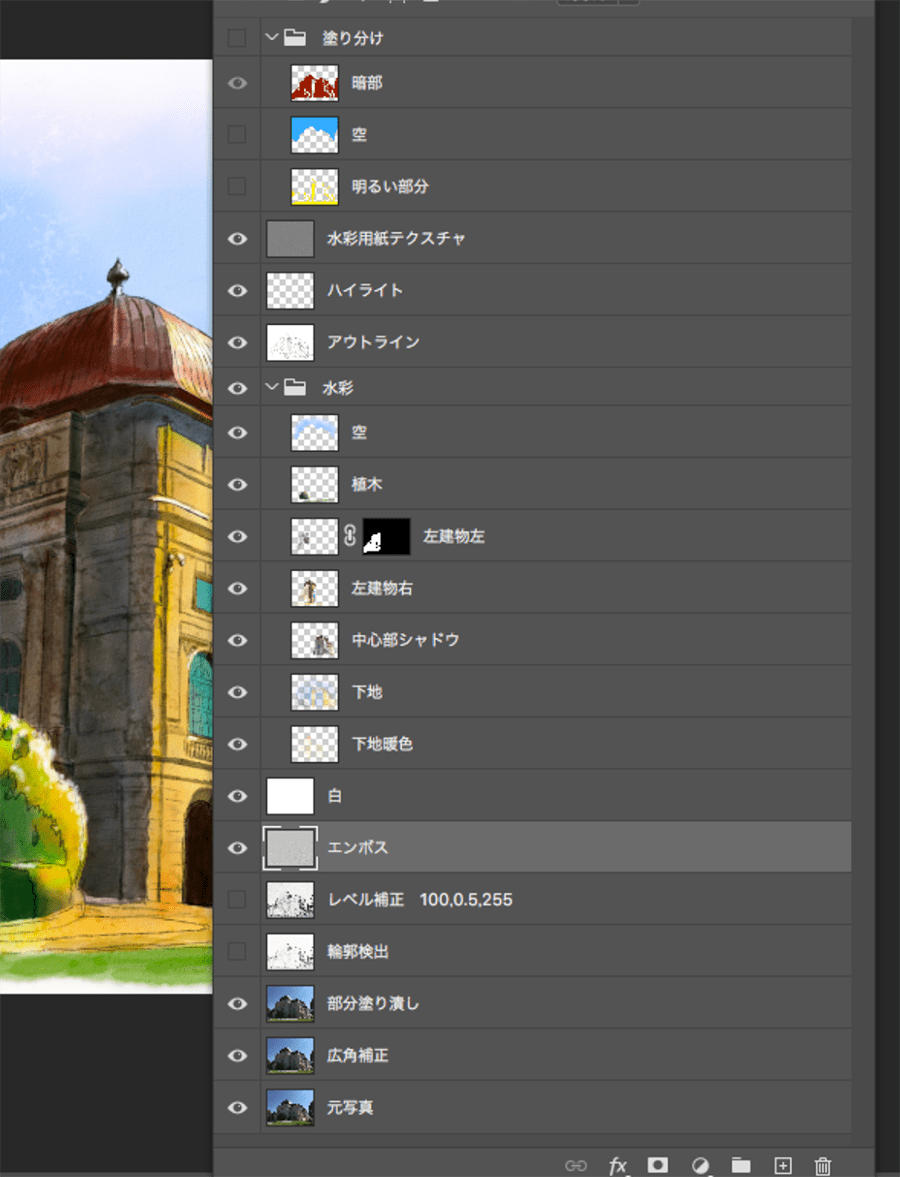Hide the 水彩用紙テクスチャ layer
Viewport: 900px width, 1177px height.
point(237,239)
